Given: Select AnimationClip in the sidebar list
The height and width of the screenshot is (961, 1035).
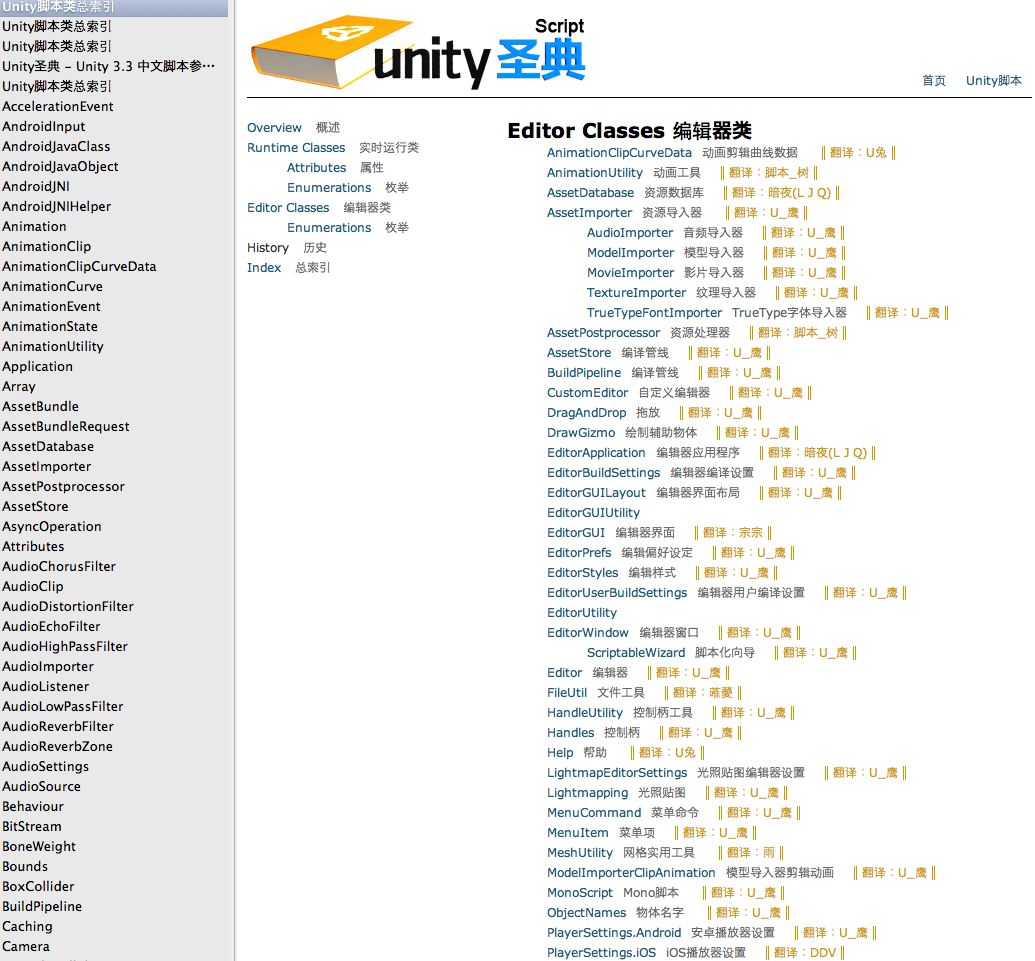Looking at the screenshot, I should [46, 246].
